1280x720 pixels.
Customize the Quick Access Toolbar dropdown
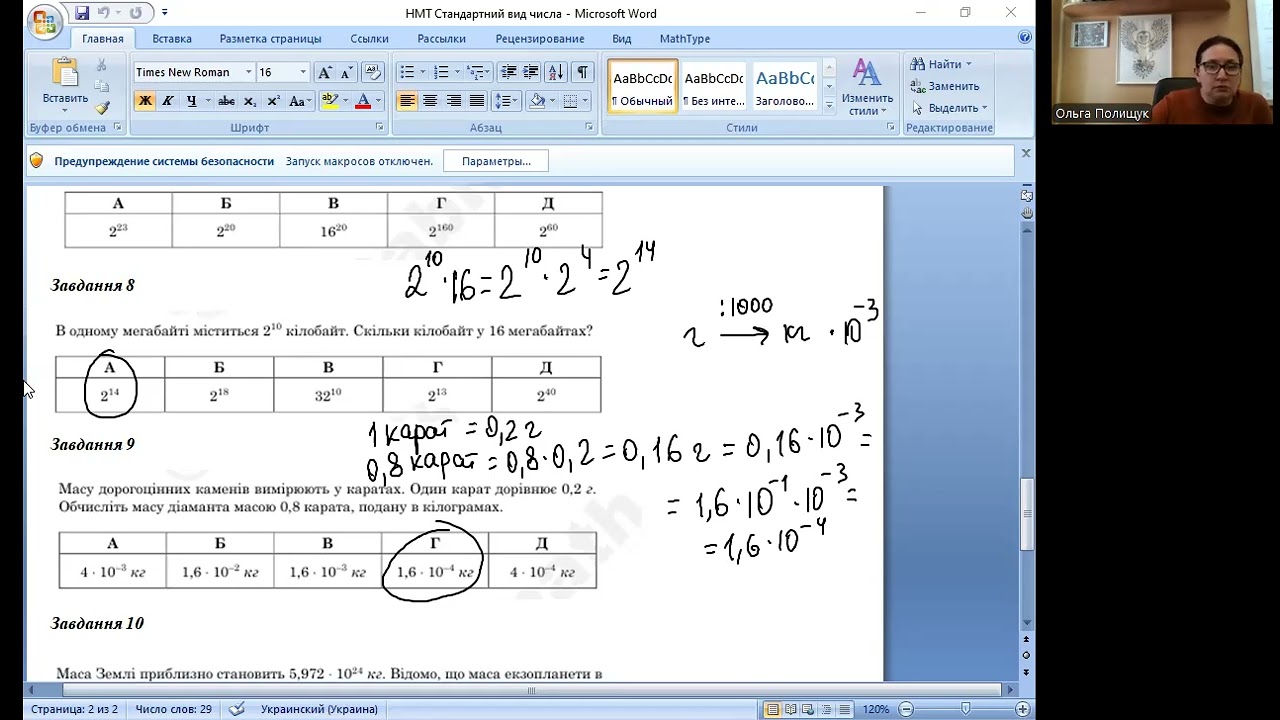tap(165, 13)
